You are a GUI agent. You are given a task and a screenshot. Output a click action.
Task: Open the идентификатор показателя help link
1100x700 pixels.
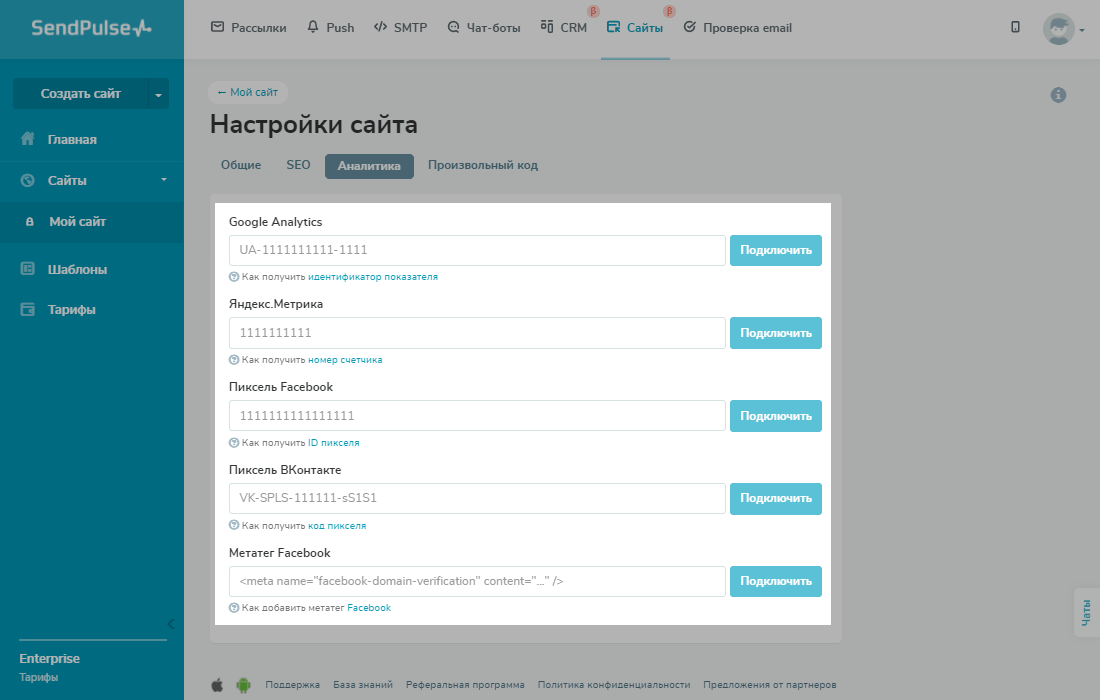click(373, 277)
